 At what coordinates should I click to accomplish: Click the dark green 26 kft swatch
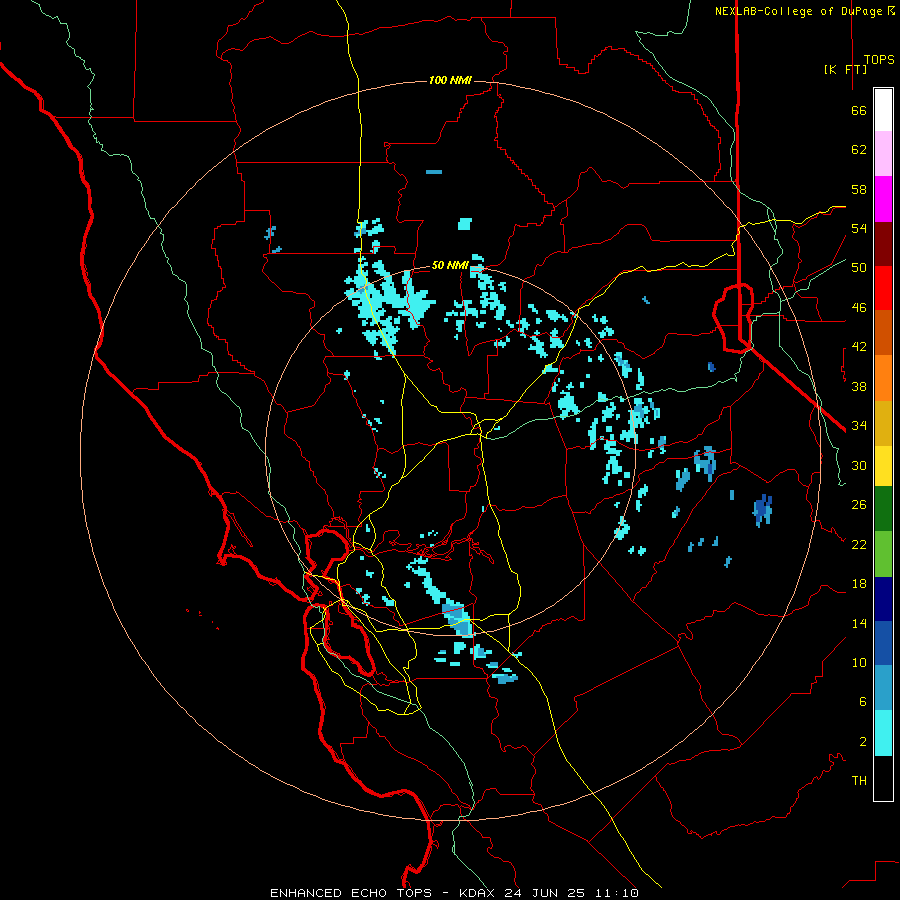click(x=883, y=509)
